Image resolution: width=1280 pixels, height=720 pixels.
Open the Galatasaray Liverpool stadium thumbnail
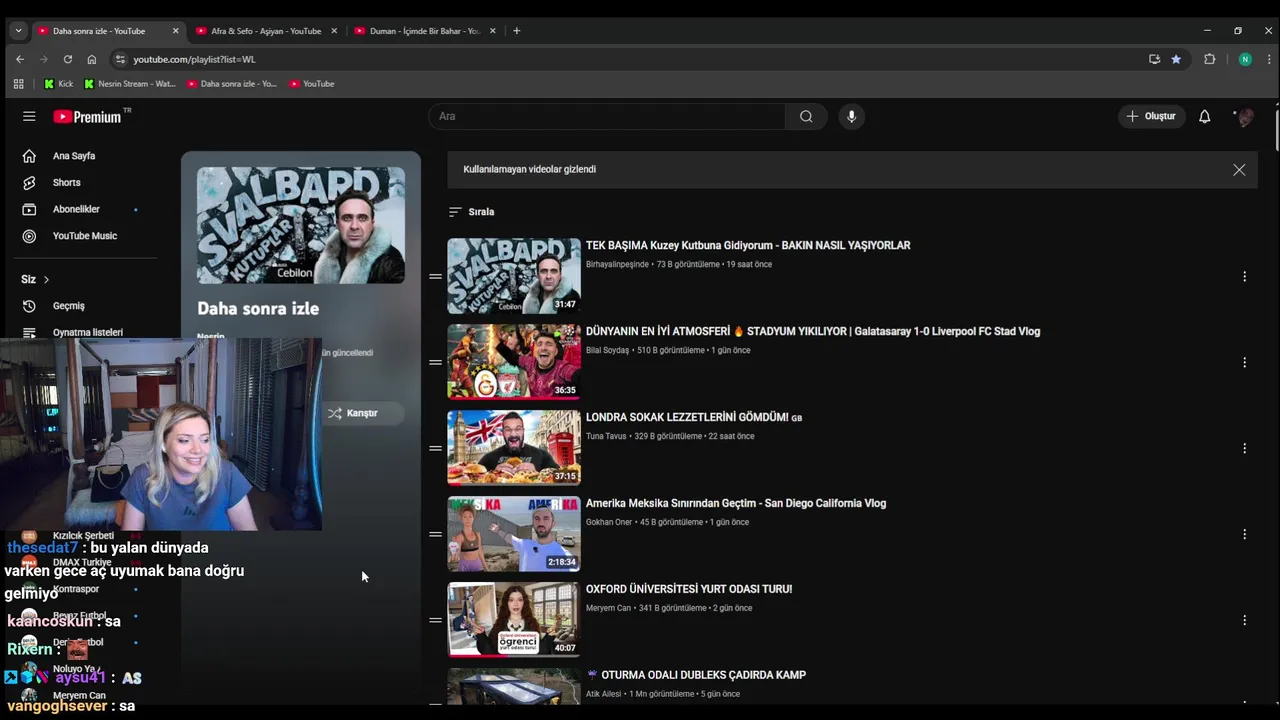pos(514,362)
